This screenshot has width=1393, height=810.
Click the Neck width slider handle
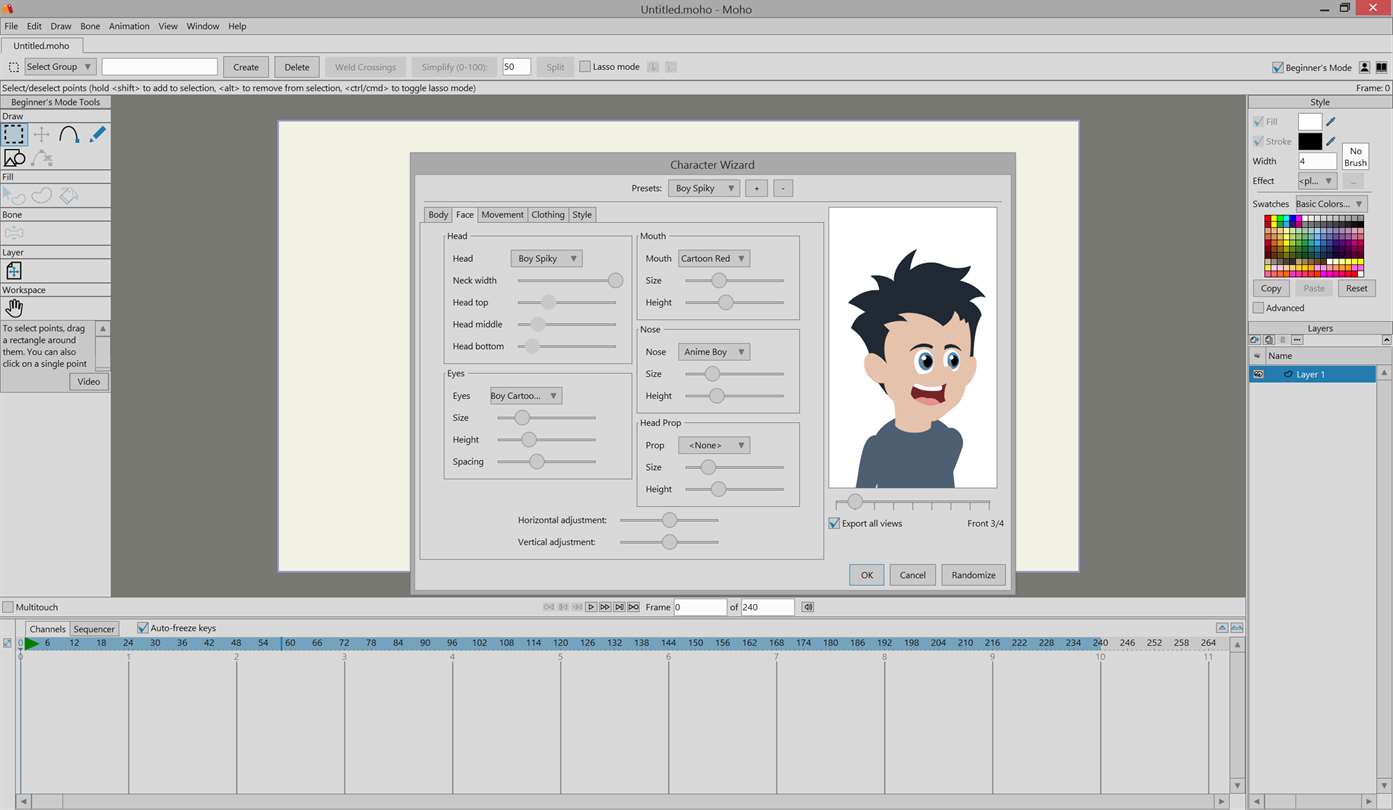(x=615, y=281)
